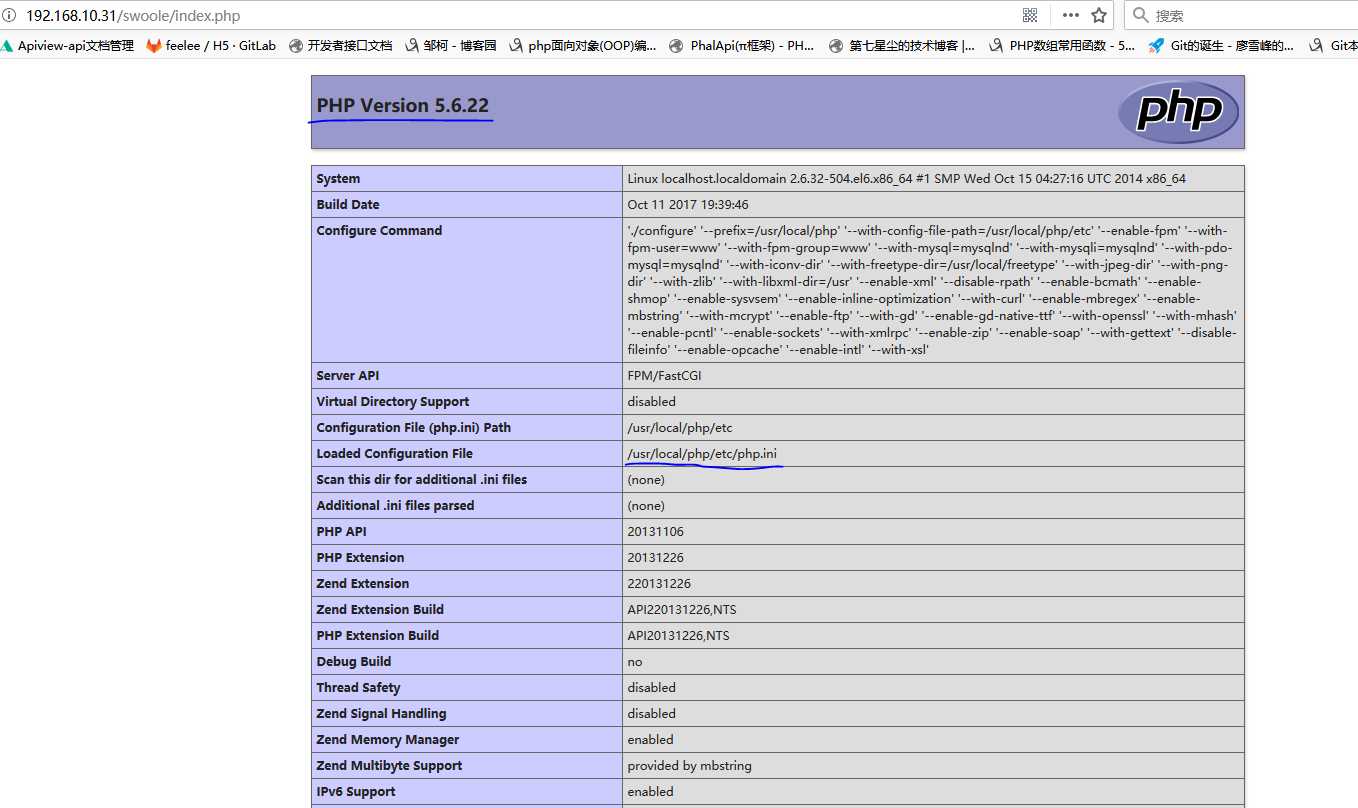
Task: Open the 邹柯 - 博客园 bookmark
Action: click(x=451, y=45)
